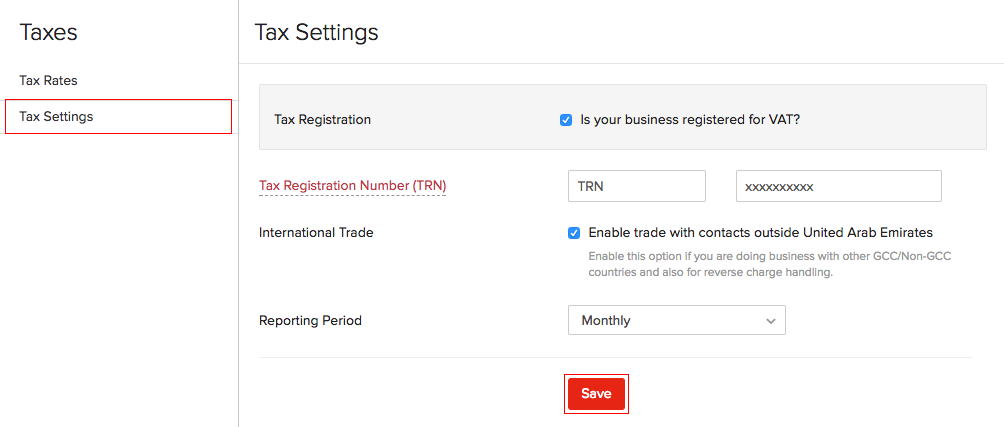Click the Reporting Period field label
The image size is (1004, 427).
(310, 321)
